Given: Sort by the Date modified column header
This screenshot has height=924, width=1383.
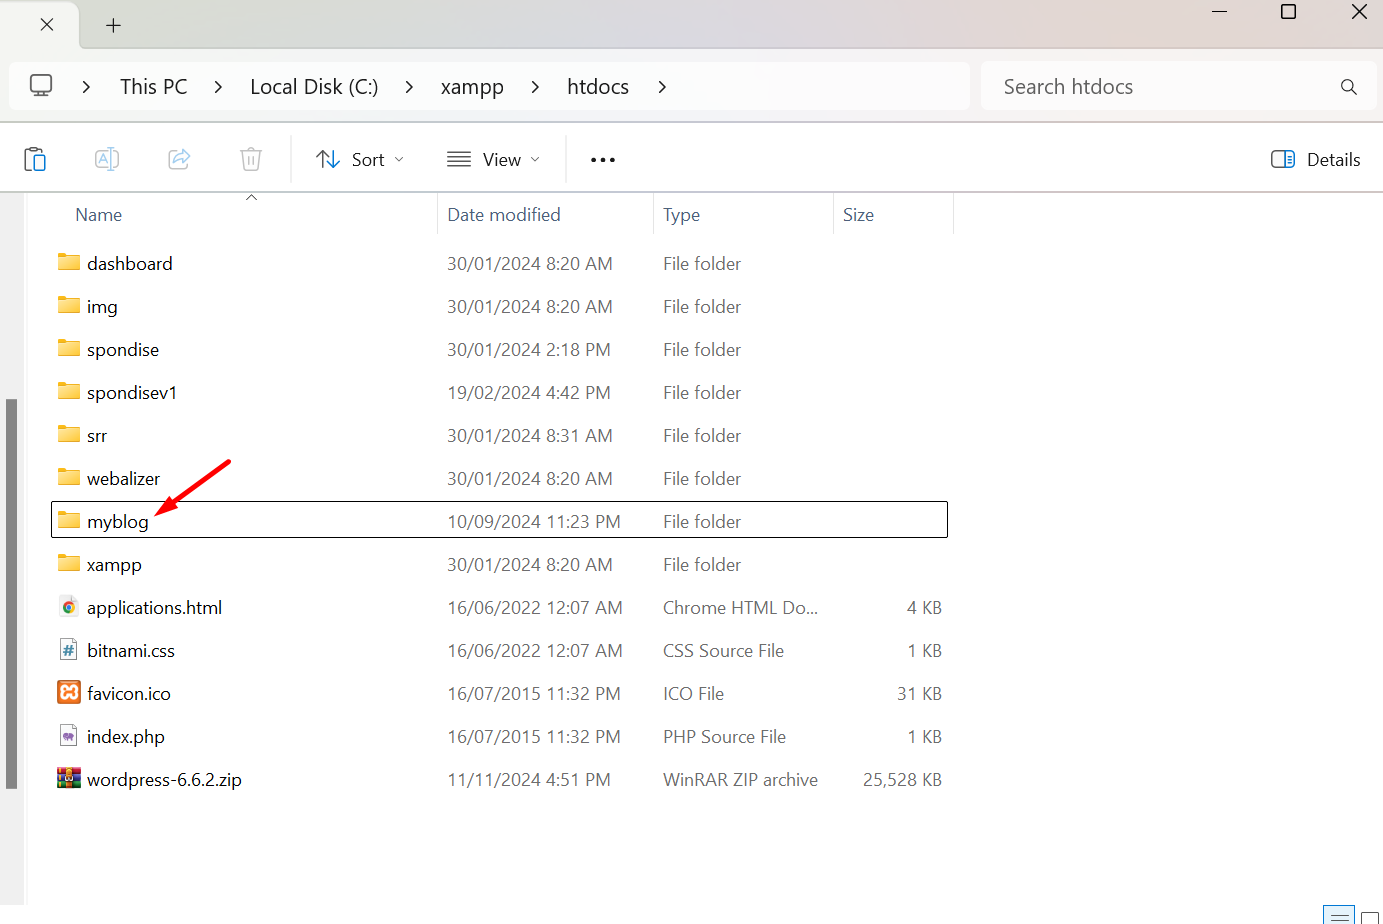Looking at the screenshot, I should [504, 215].
